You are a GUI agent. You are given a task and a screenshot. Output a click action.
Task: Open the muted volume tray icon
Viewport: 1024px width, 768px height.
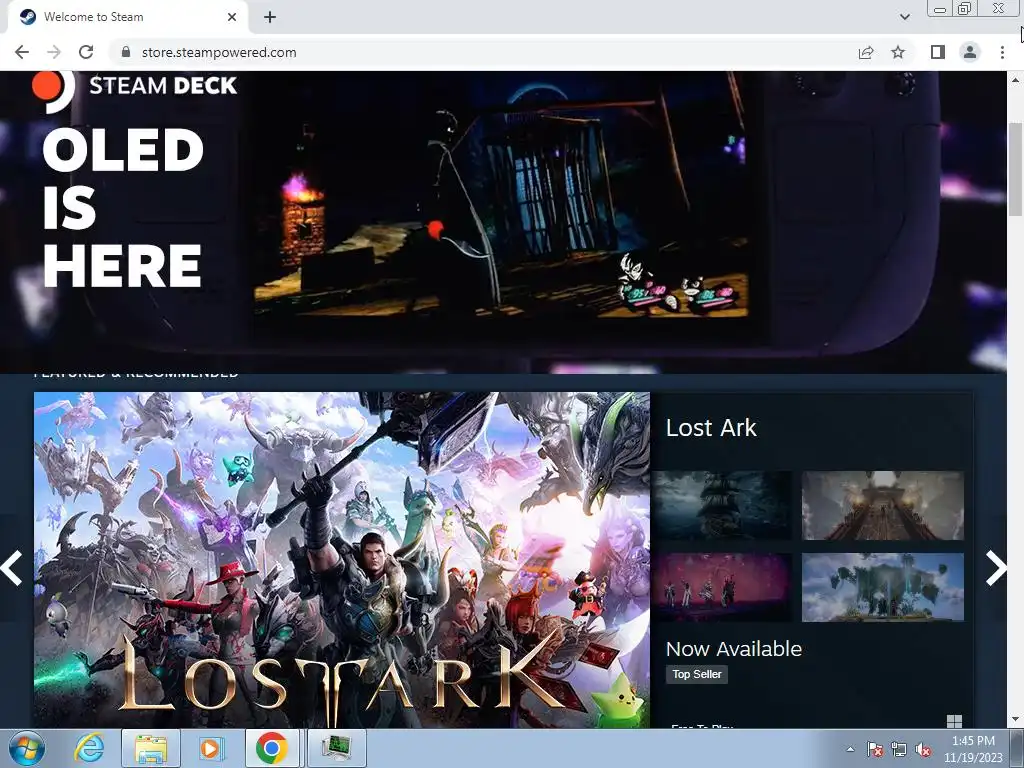coord(923,749)
